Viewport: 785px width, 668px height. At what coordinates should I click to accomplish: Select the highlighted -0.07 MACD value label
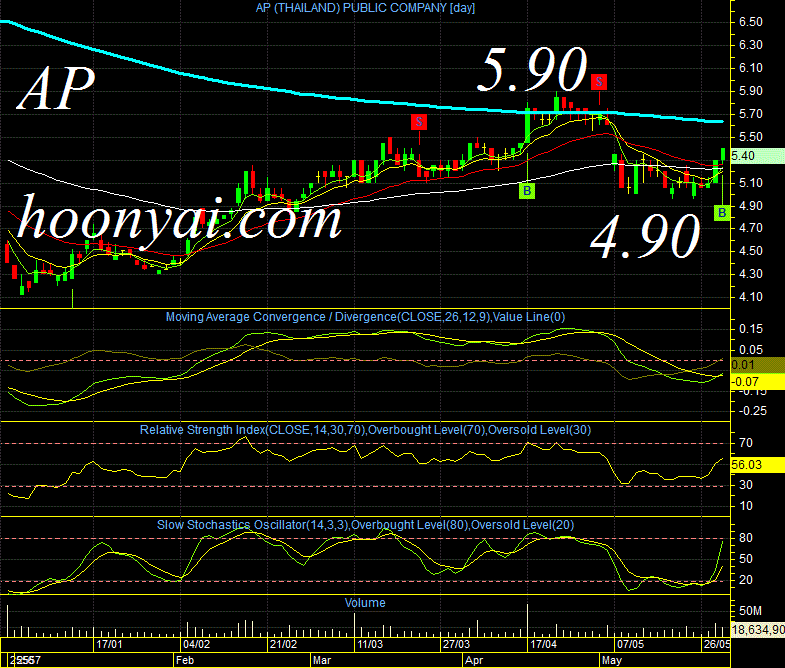point(757,382)
